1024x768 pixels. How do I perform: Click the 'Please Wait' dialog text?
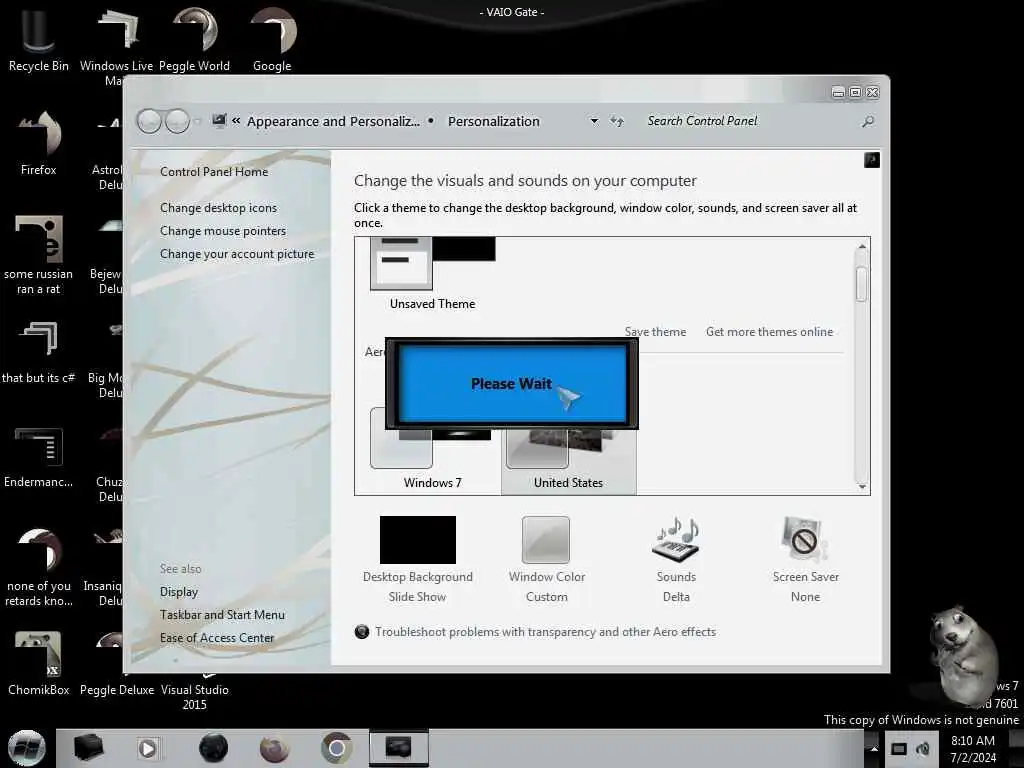tap(511, 384)
